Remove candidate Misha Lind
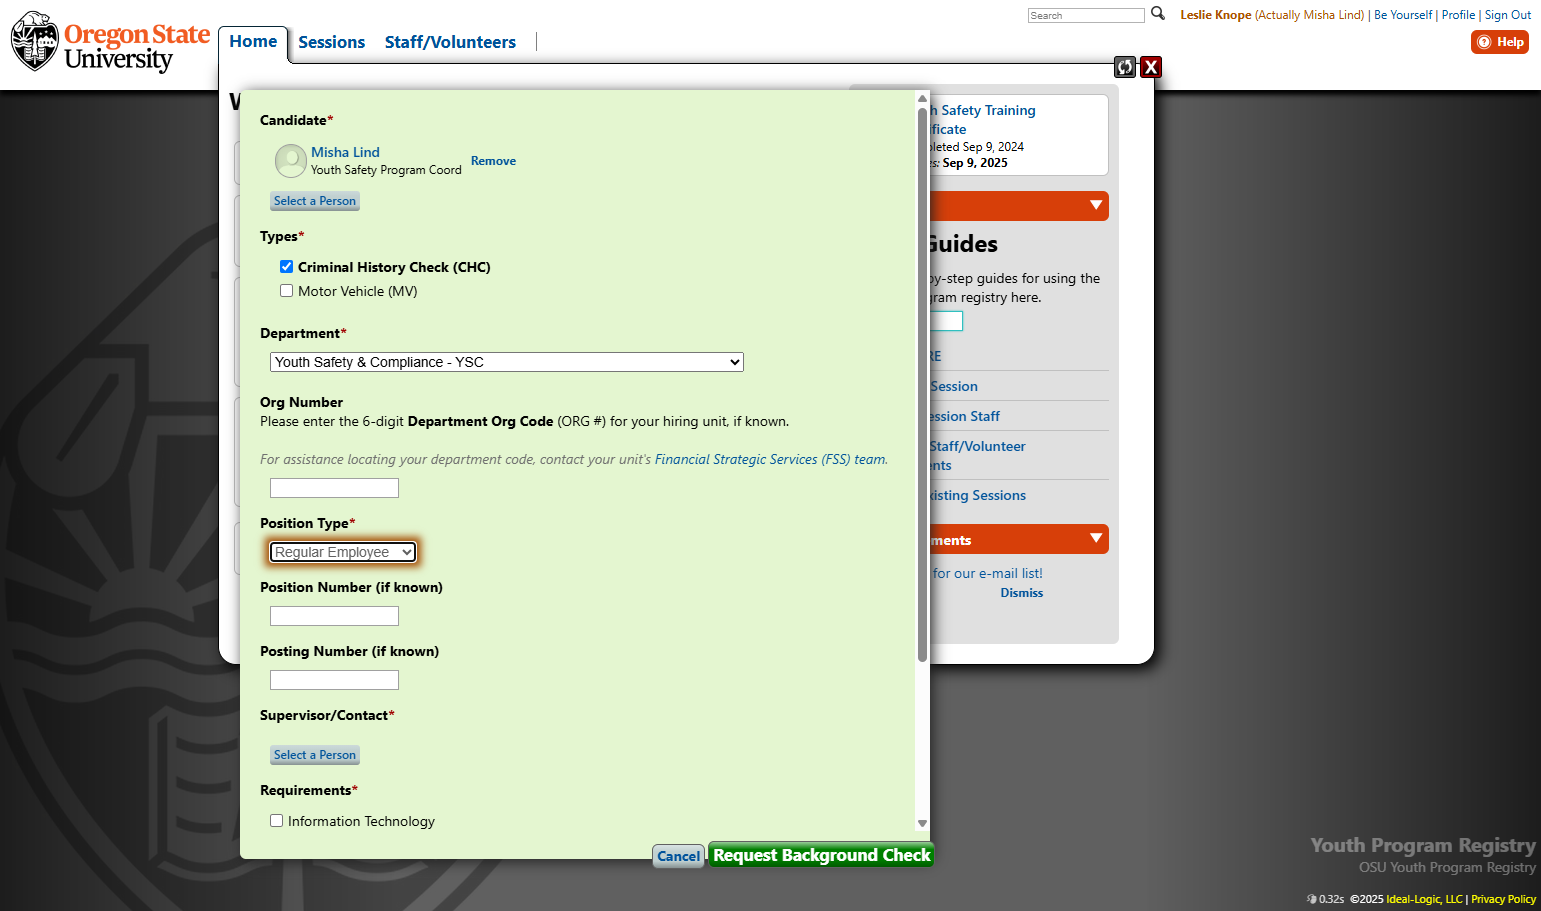1541x911 pixels. [x=493, y=161]
